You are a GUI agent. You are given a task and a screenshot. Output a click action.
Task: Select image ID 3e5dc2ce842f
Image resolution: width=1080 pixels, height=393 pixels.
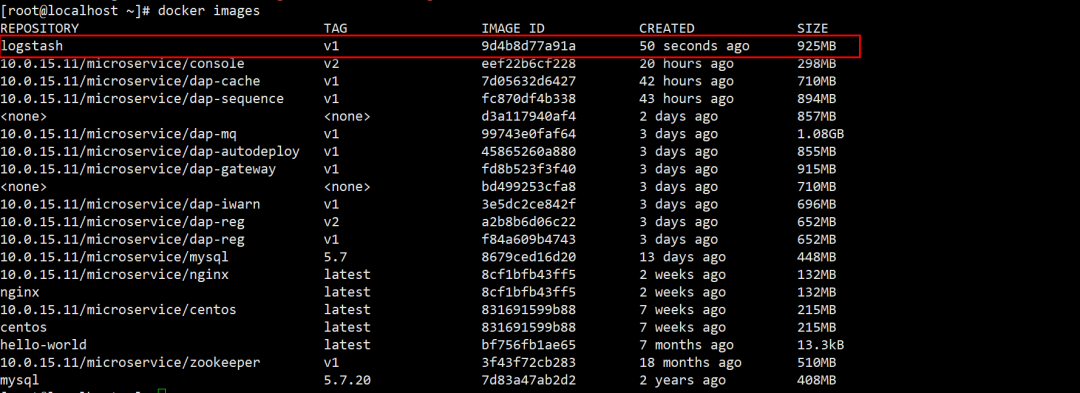coord(528,204)
